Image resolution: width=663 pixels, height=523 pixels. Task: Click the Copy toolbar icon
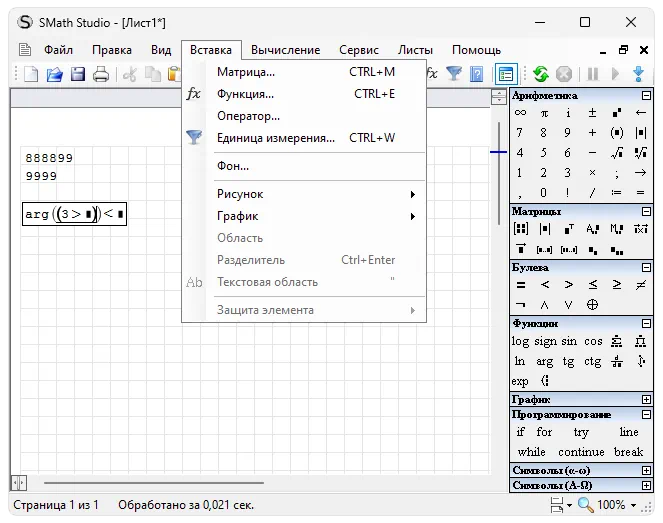[153, 74]
